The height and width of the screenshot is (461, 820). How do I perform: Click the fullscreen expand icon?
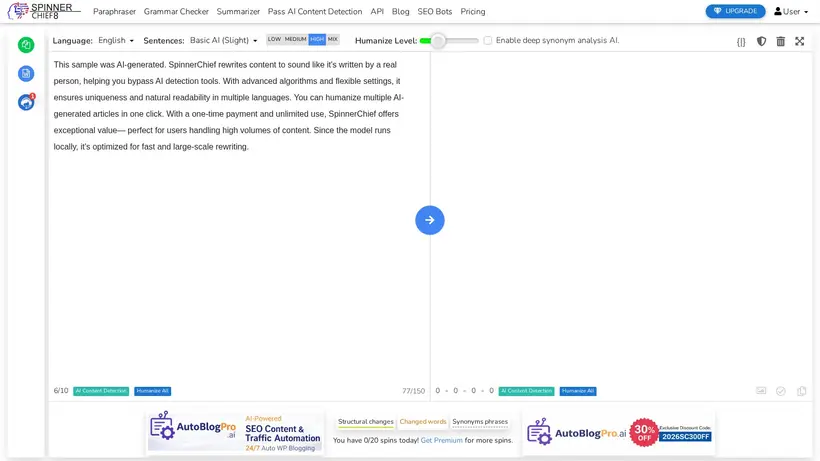pyautogui.click(x=800, y=41)
